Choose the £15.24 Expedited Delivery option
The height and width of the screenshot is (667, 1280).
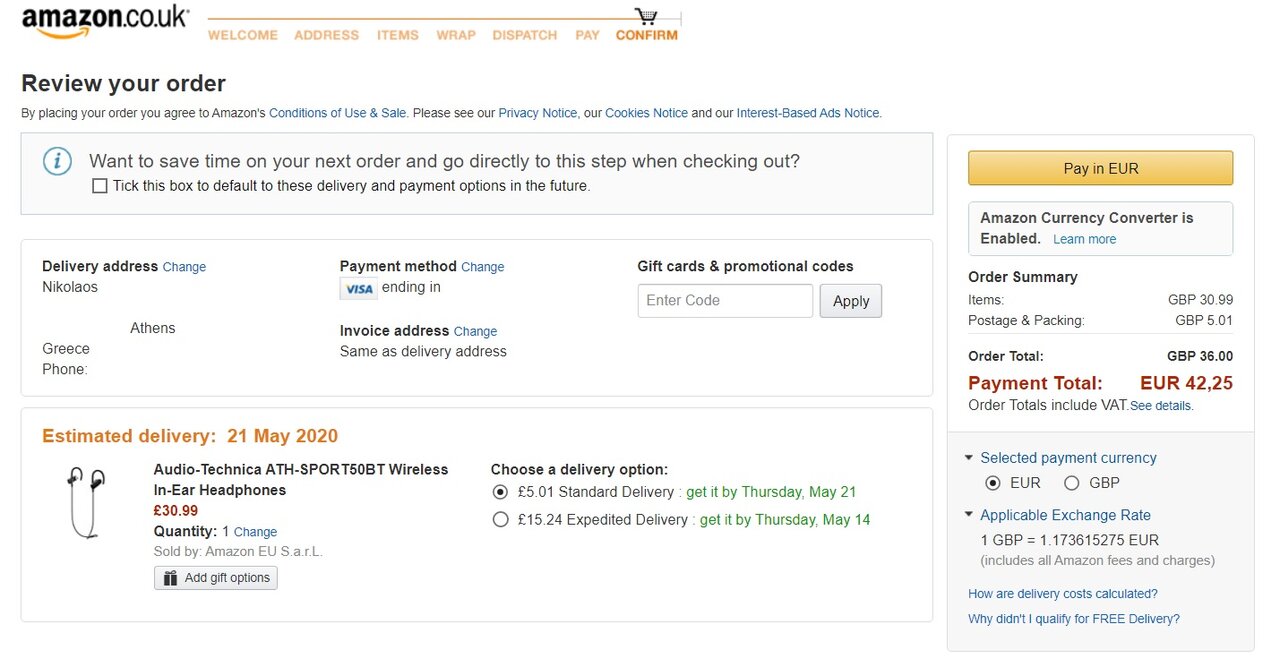coord(500,520)
